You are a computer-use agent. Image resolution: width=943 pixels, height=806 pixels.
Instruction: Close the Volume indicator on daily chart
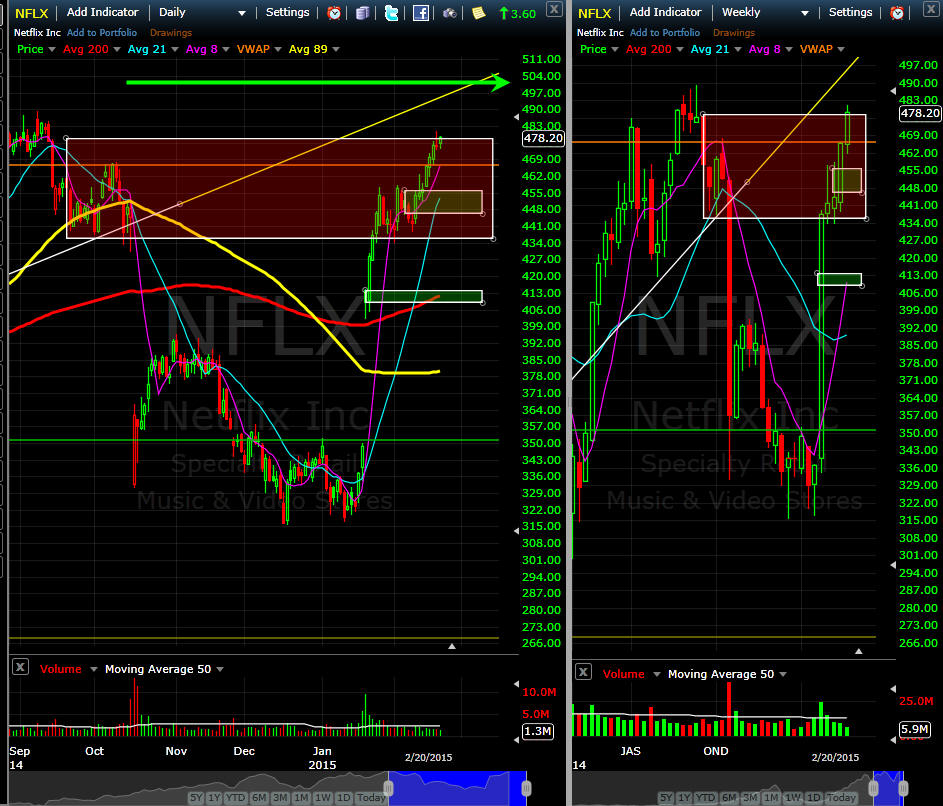(20, 666)
